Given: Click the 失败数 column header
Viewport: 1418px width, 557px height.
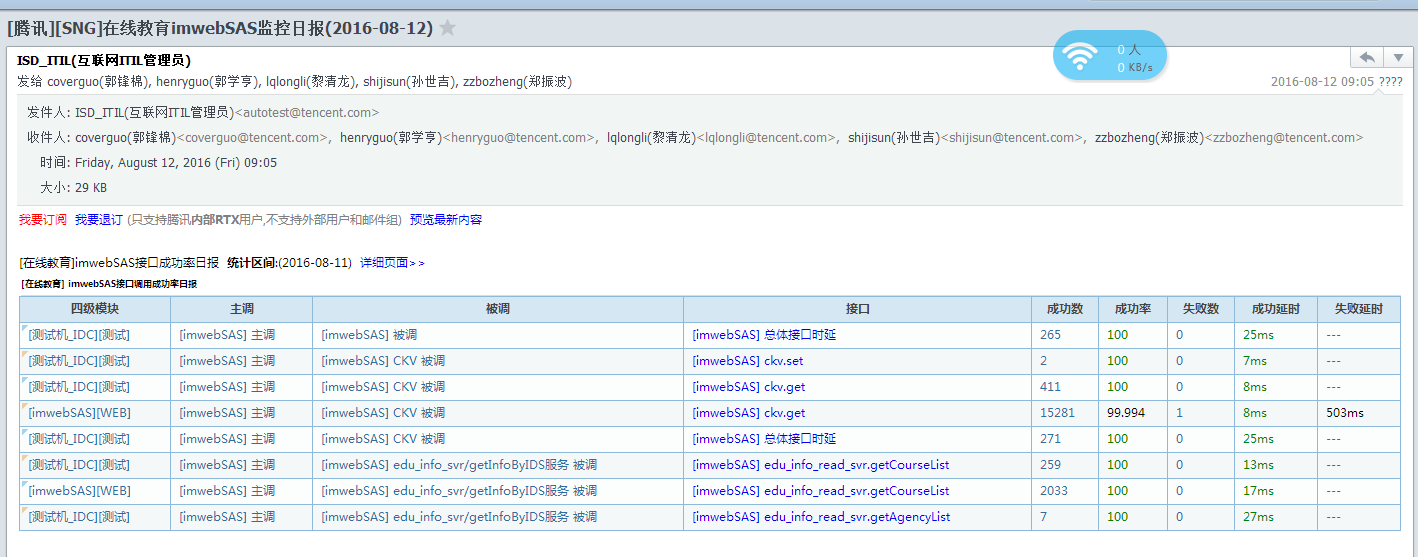Looking at the screenshot, I should pos(1201,310).
